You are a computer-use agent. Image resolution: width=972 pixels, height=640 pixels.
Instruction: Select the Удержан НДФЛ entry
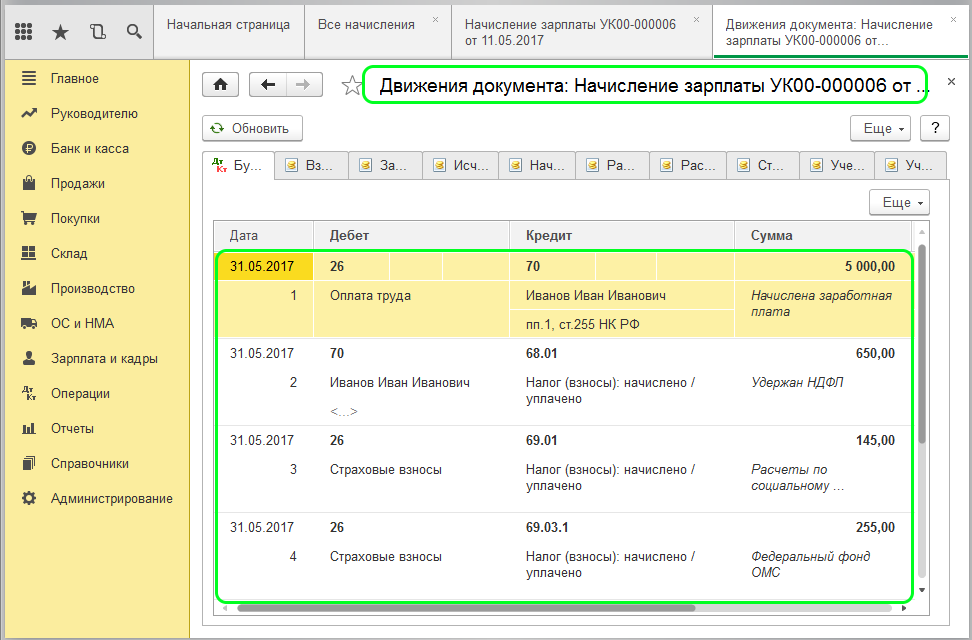point(797,383)
